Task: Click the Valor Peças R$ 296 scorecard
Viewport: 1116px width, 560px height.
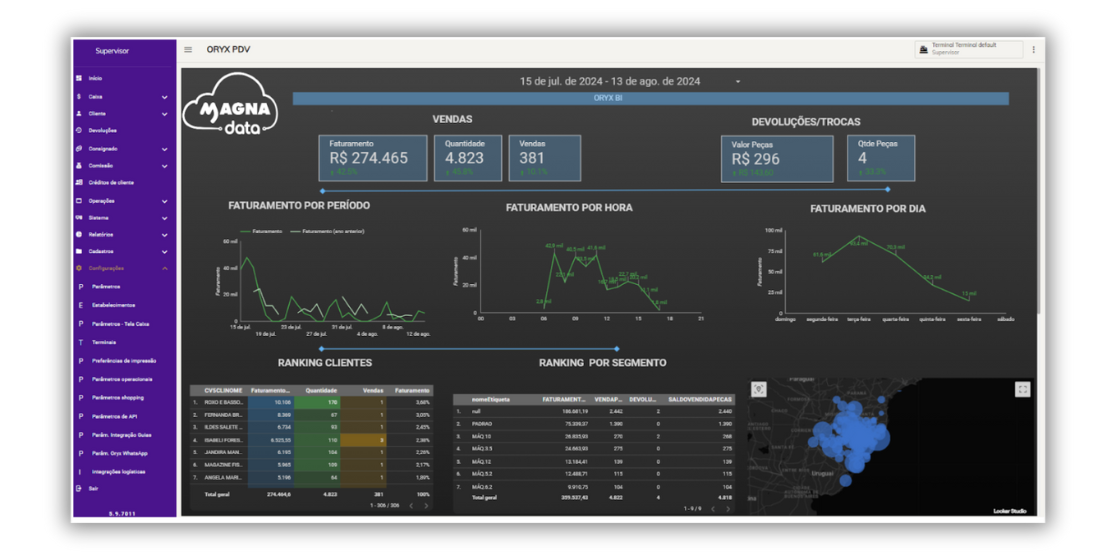Action: (x=777, y=159)
